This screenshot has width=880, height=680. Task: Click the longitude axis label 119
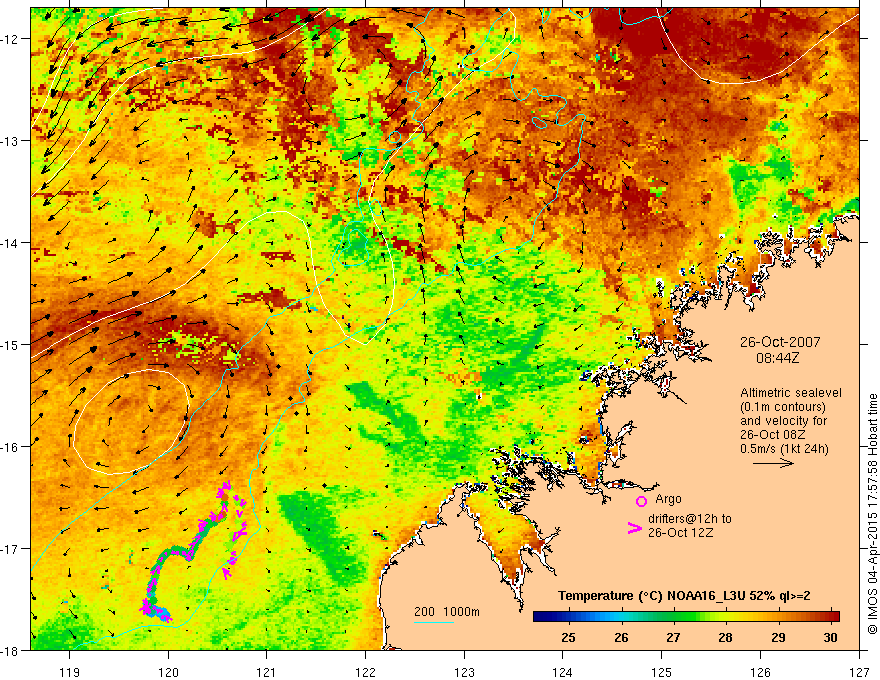(x=70, y=672)
